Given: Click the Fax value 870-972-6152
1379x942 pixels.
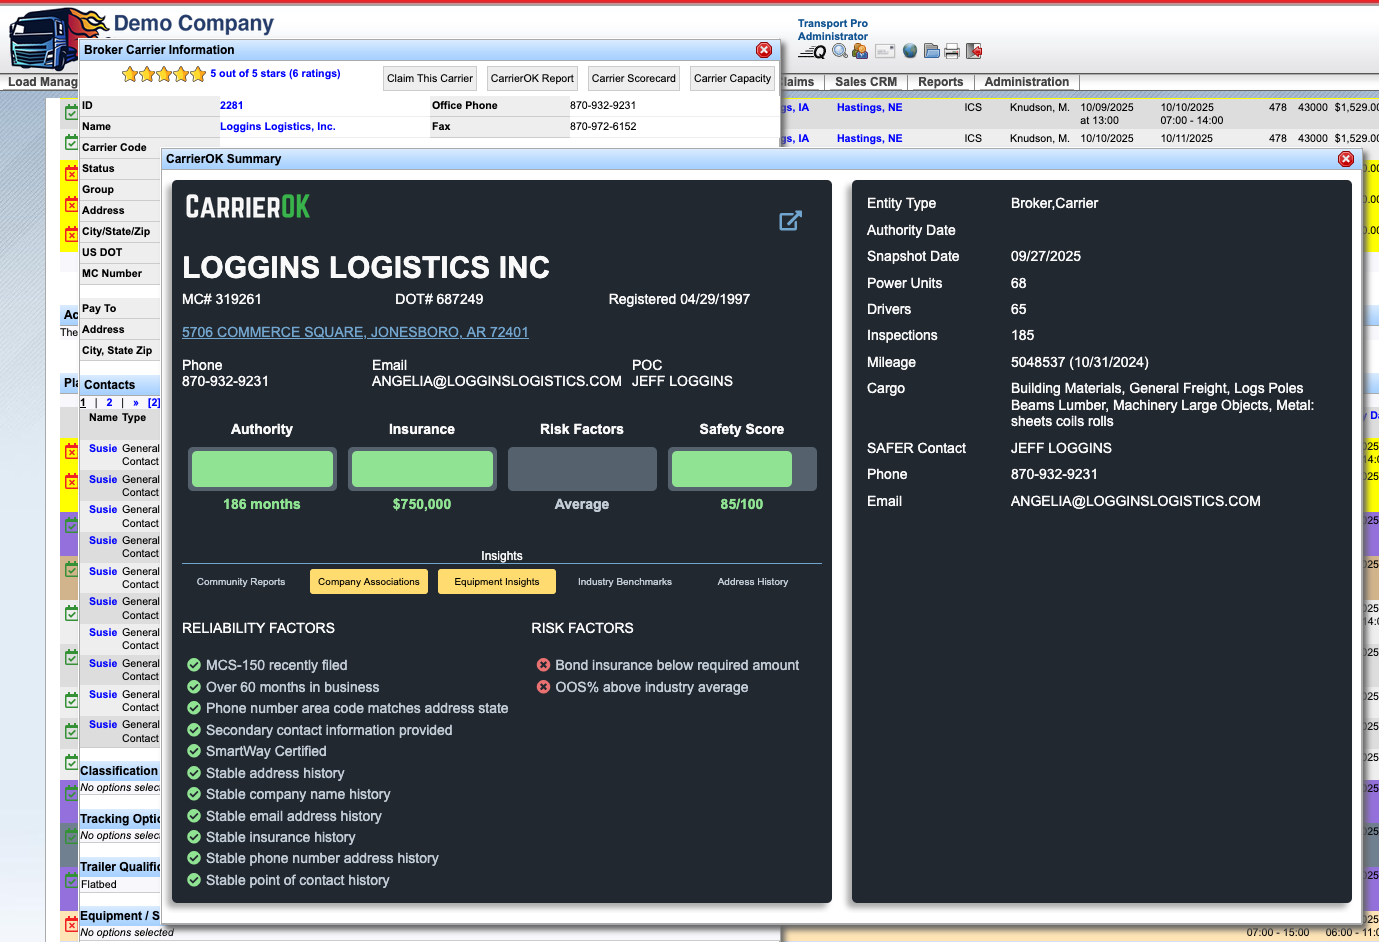Looking at the screenshot, I should click(x=603, y=126).
